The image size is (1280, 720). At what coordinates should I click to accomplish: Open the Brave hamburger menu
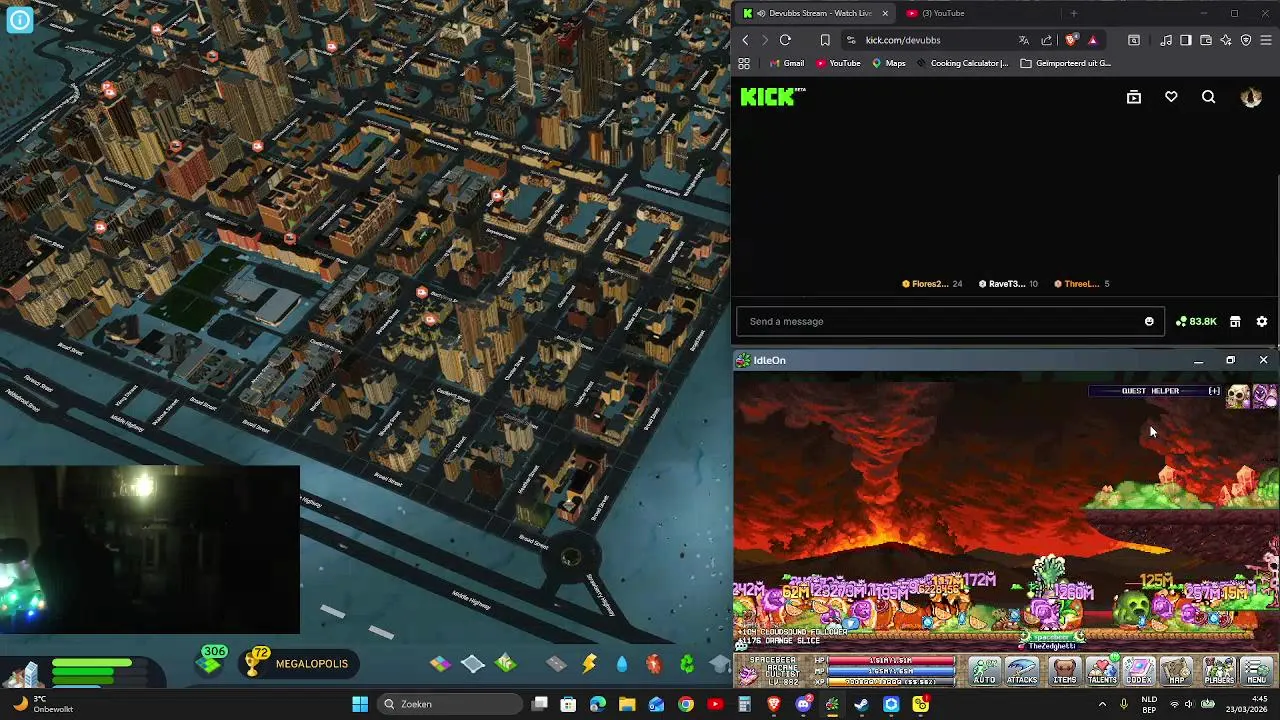pyautogui.click(x=1266, y=40)
